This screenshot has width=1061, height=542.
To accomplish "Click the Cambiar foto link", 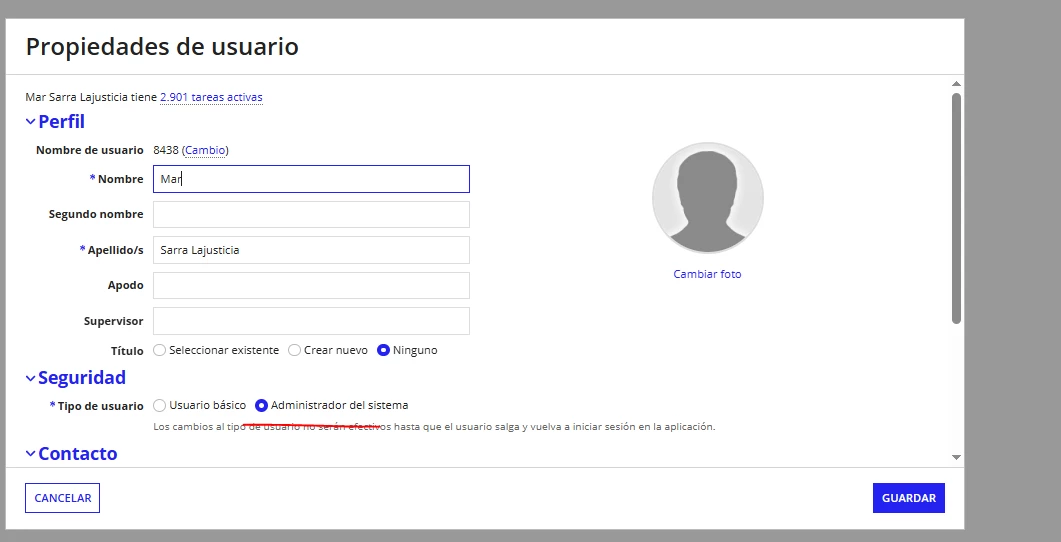I will (x=707, y=274).
